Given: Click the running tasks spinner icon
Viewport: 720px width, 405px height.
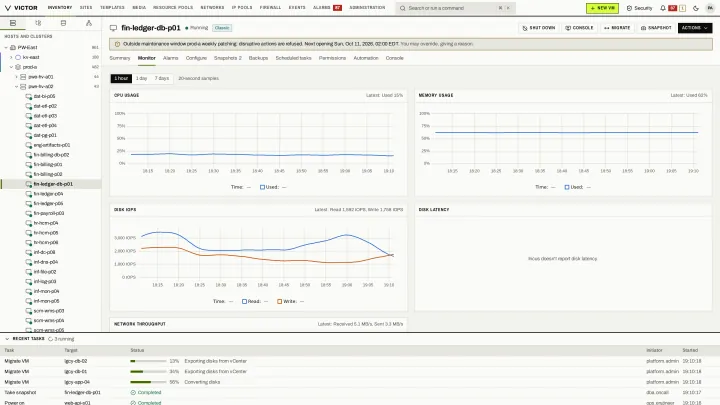Looking at the screenshot, I should click(51, 339).
